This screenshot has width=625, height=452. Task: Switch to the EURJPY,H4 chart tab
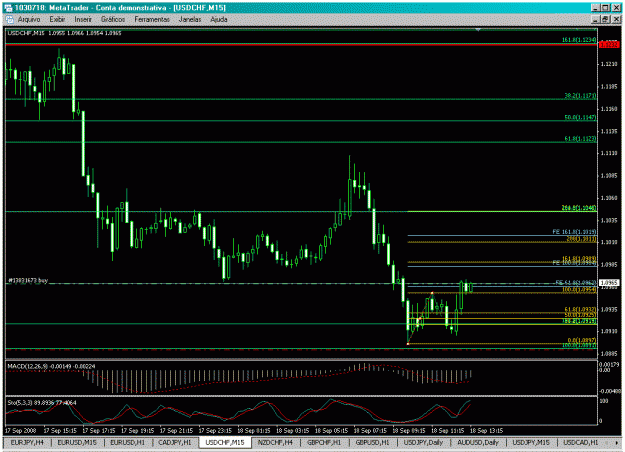point(27,442)
